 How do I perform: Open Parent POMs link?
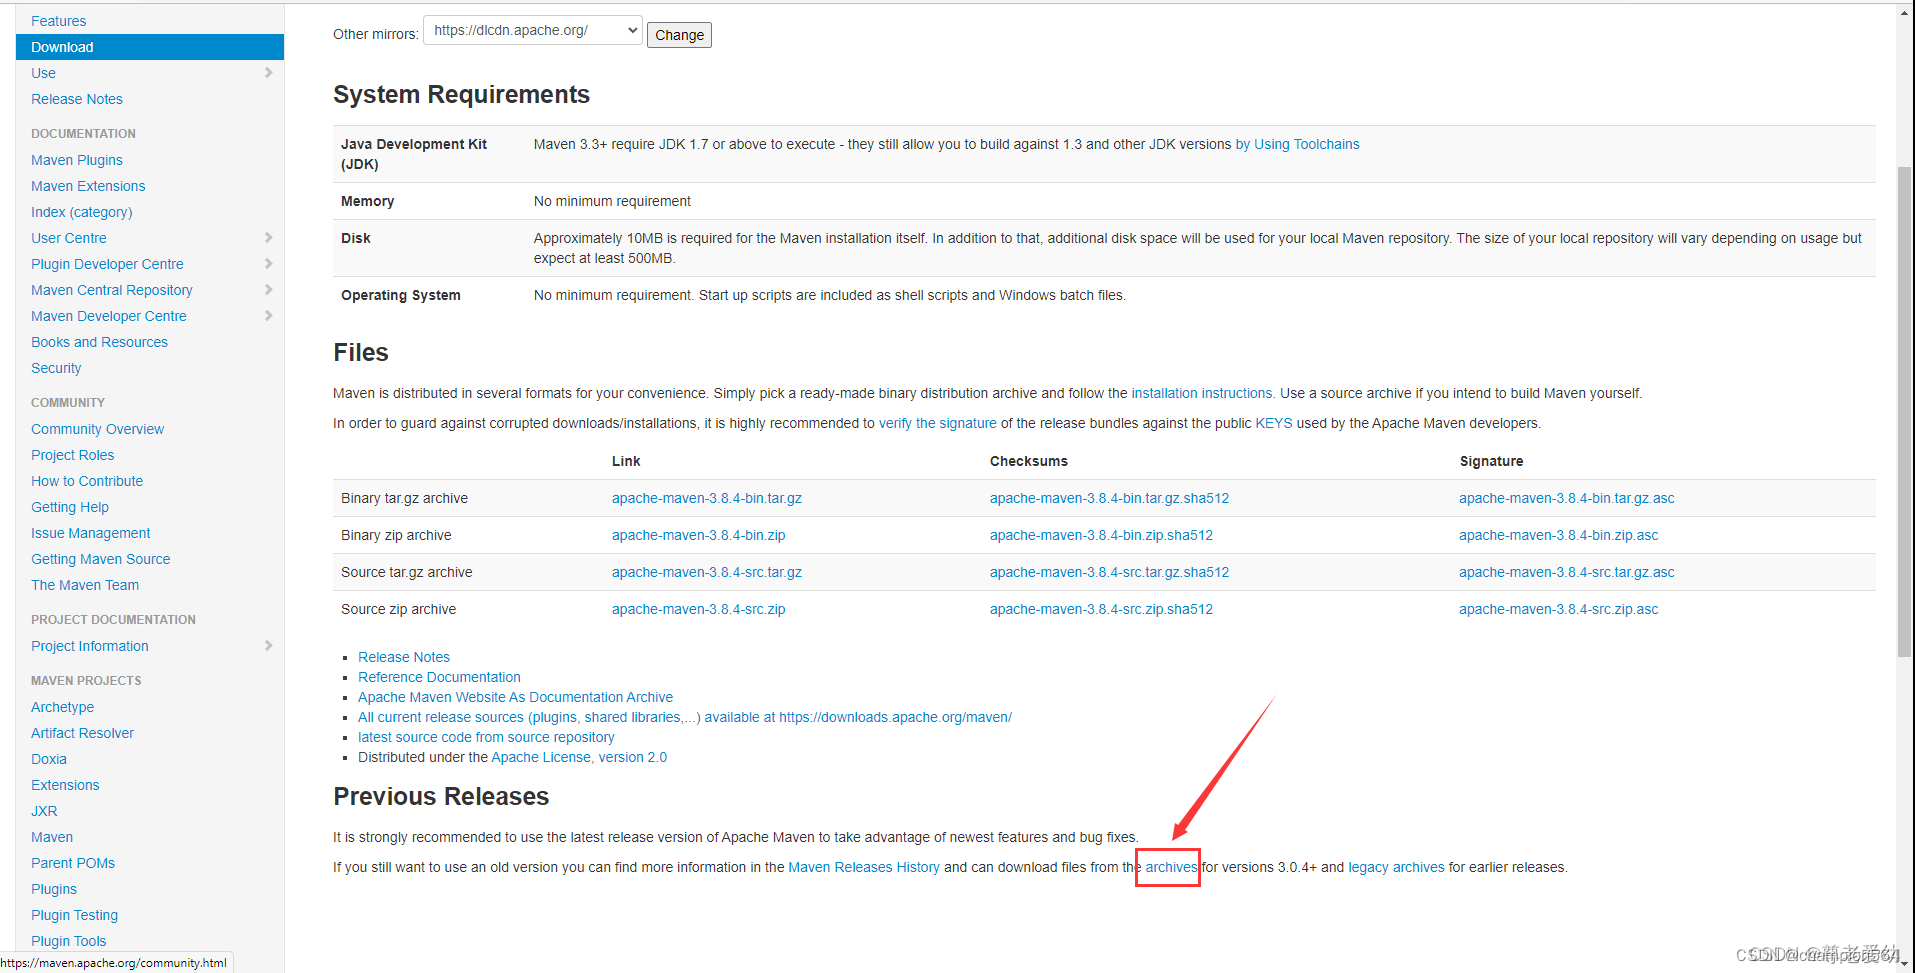(73, 863)
